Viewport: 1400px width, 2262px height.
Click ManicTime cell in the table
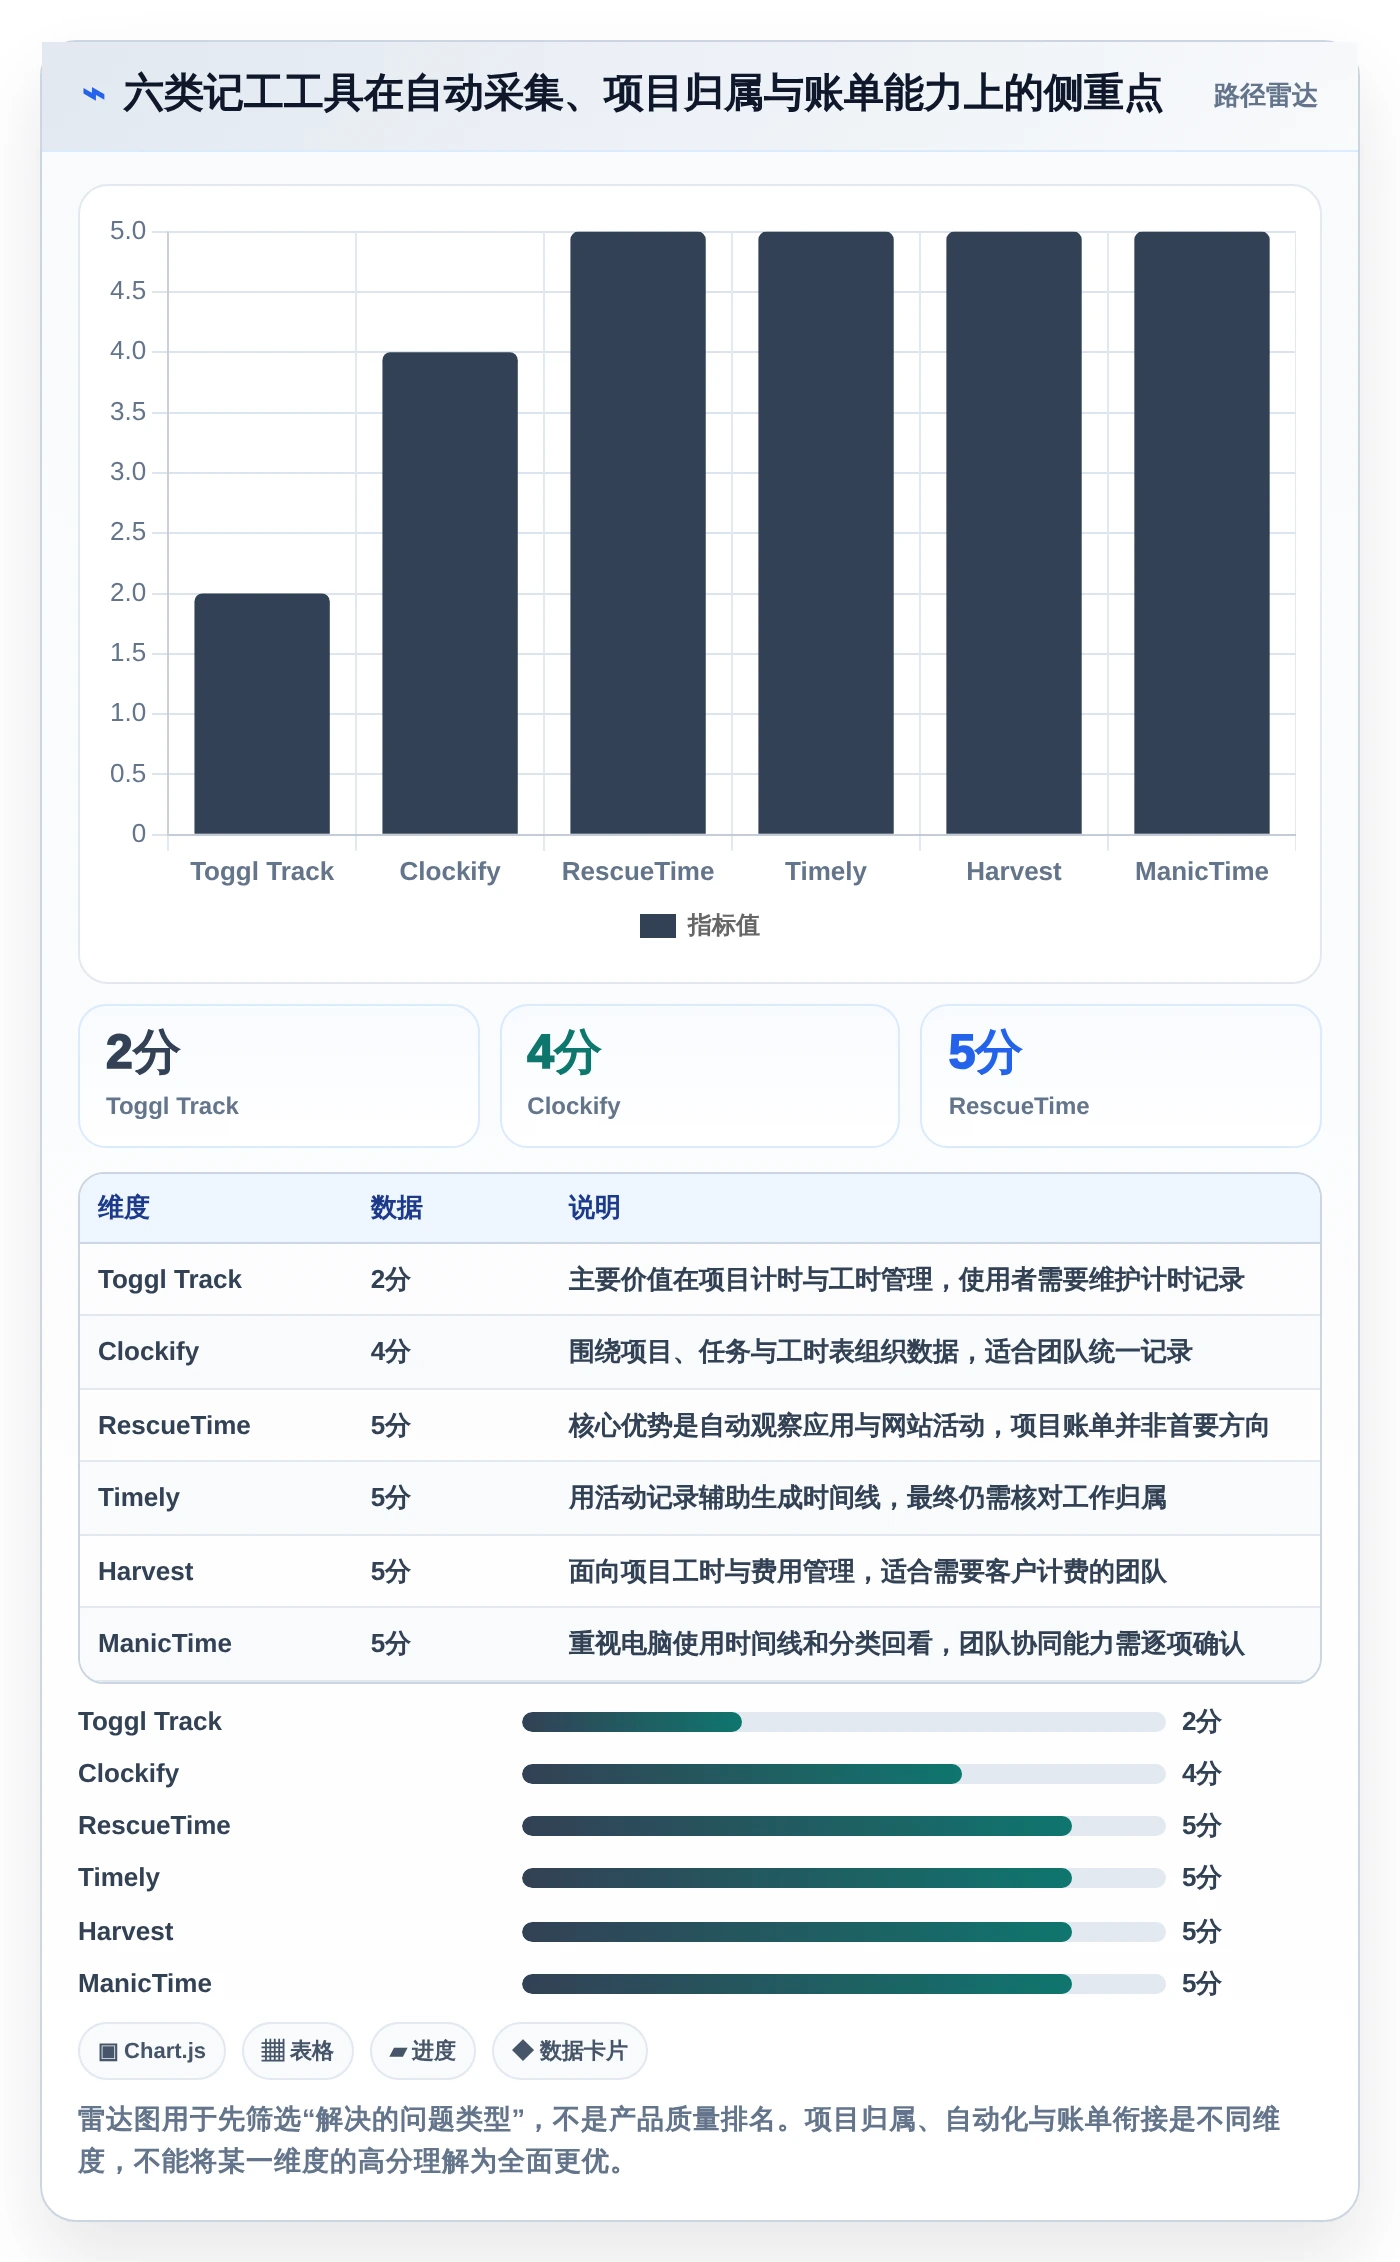[x=165, y=1644]
